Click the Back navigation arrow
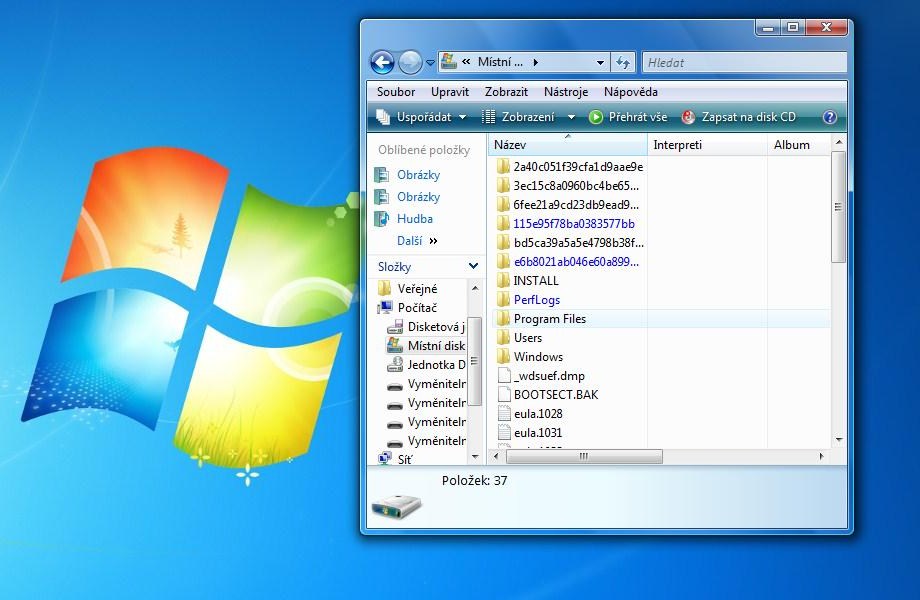 click(382, 62)
